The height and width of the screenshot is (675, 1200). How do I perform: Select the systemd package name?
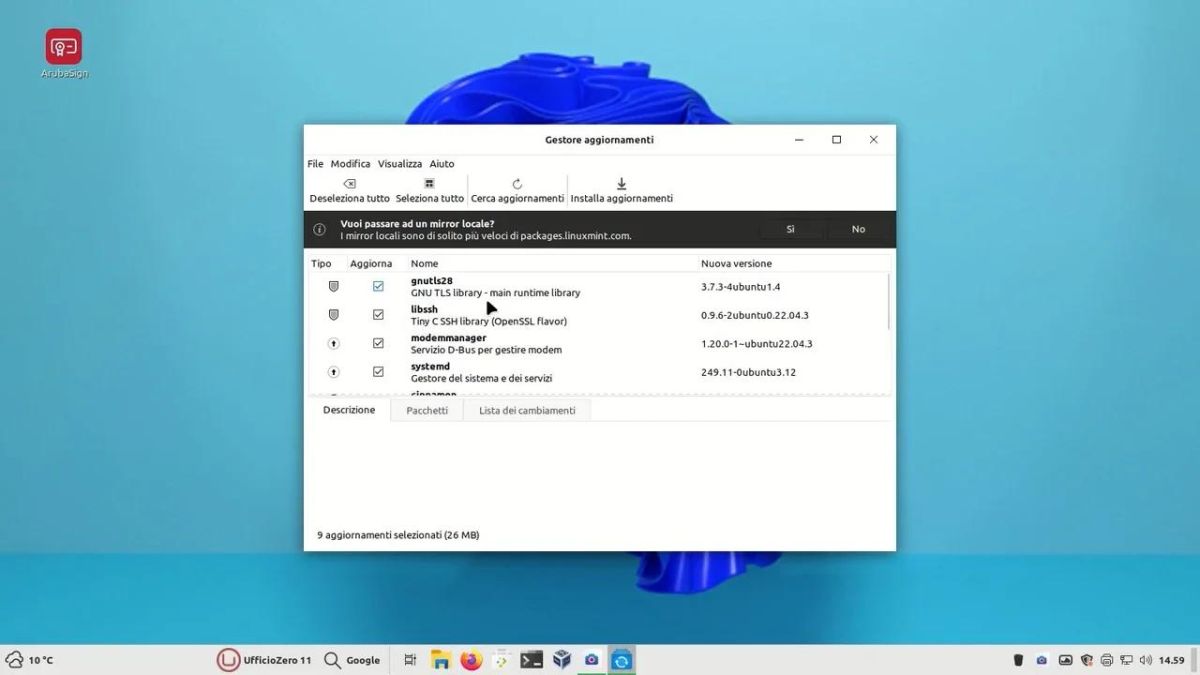coord(430,366)
